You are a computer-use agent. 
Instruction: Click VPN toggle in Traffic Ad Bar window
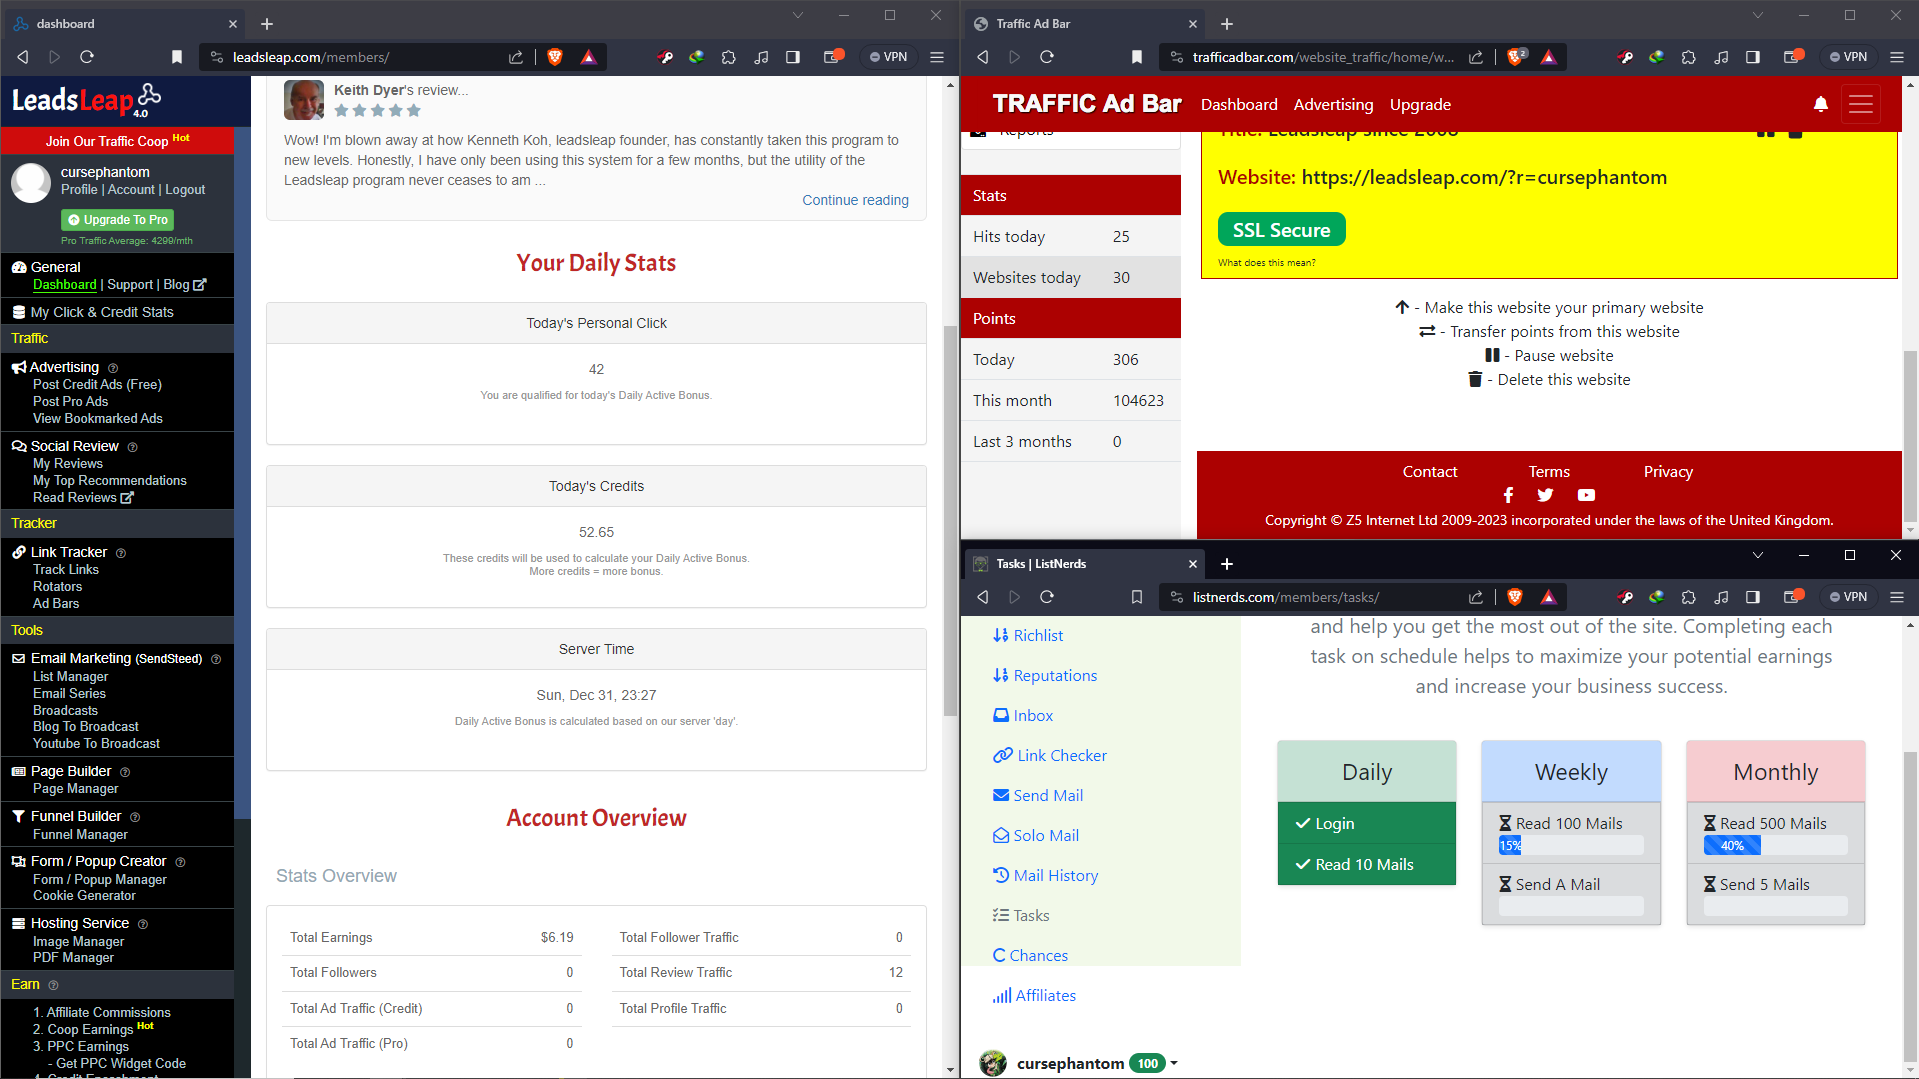tap(1848, 57)
